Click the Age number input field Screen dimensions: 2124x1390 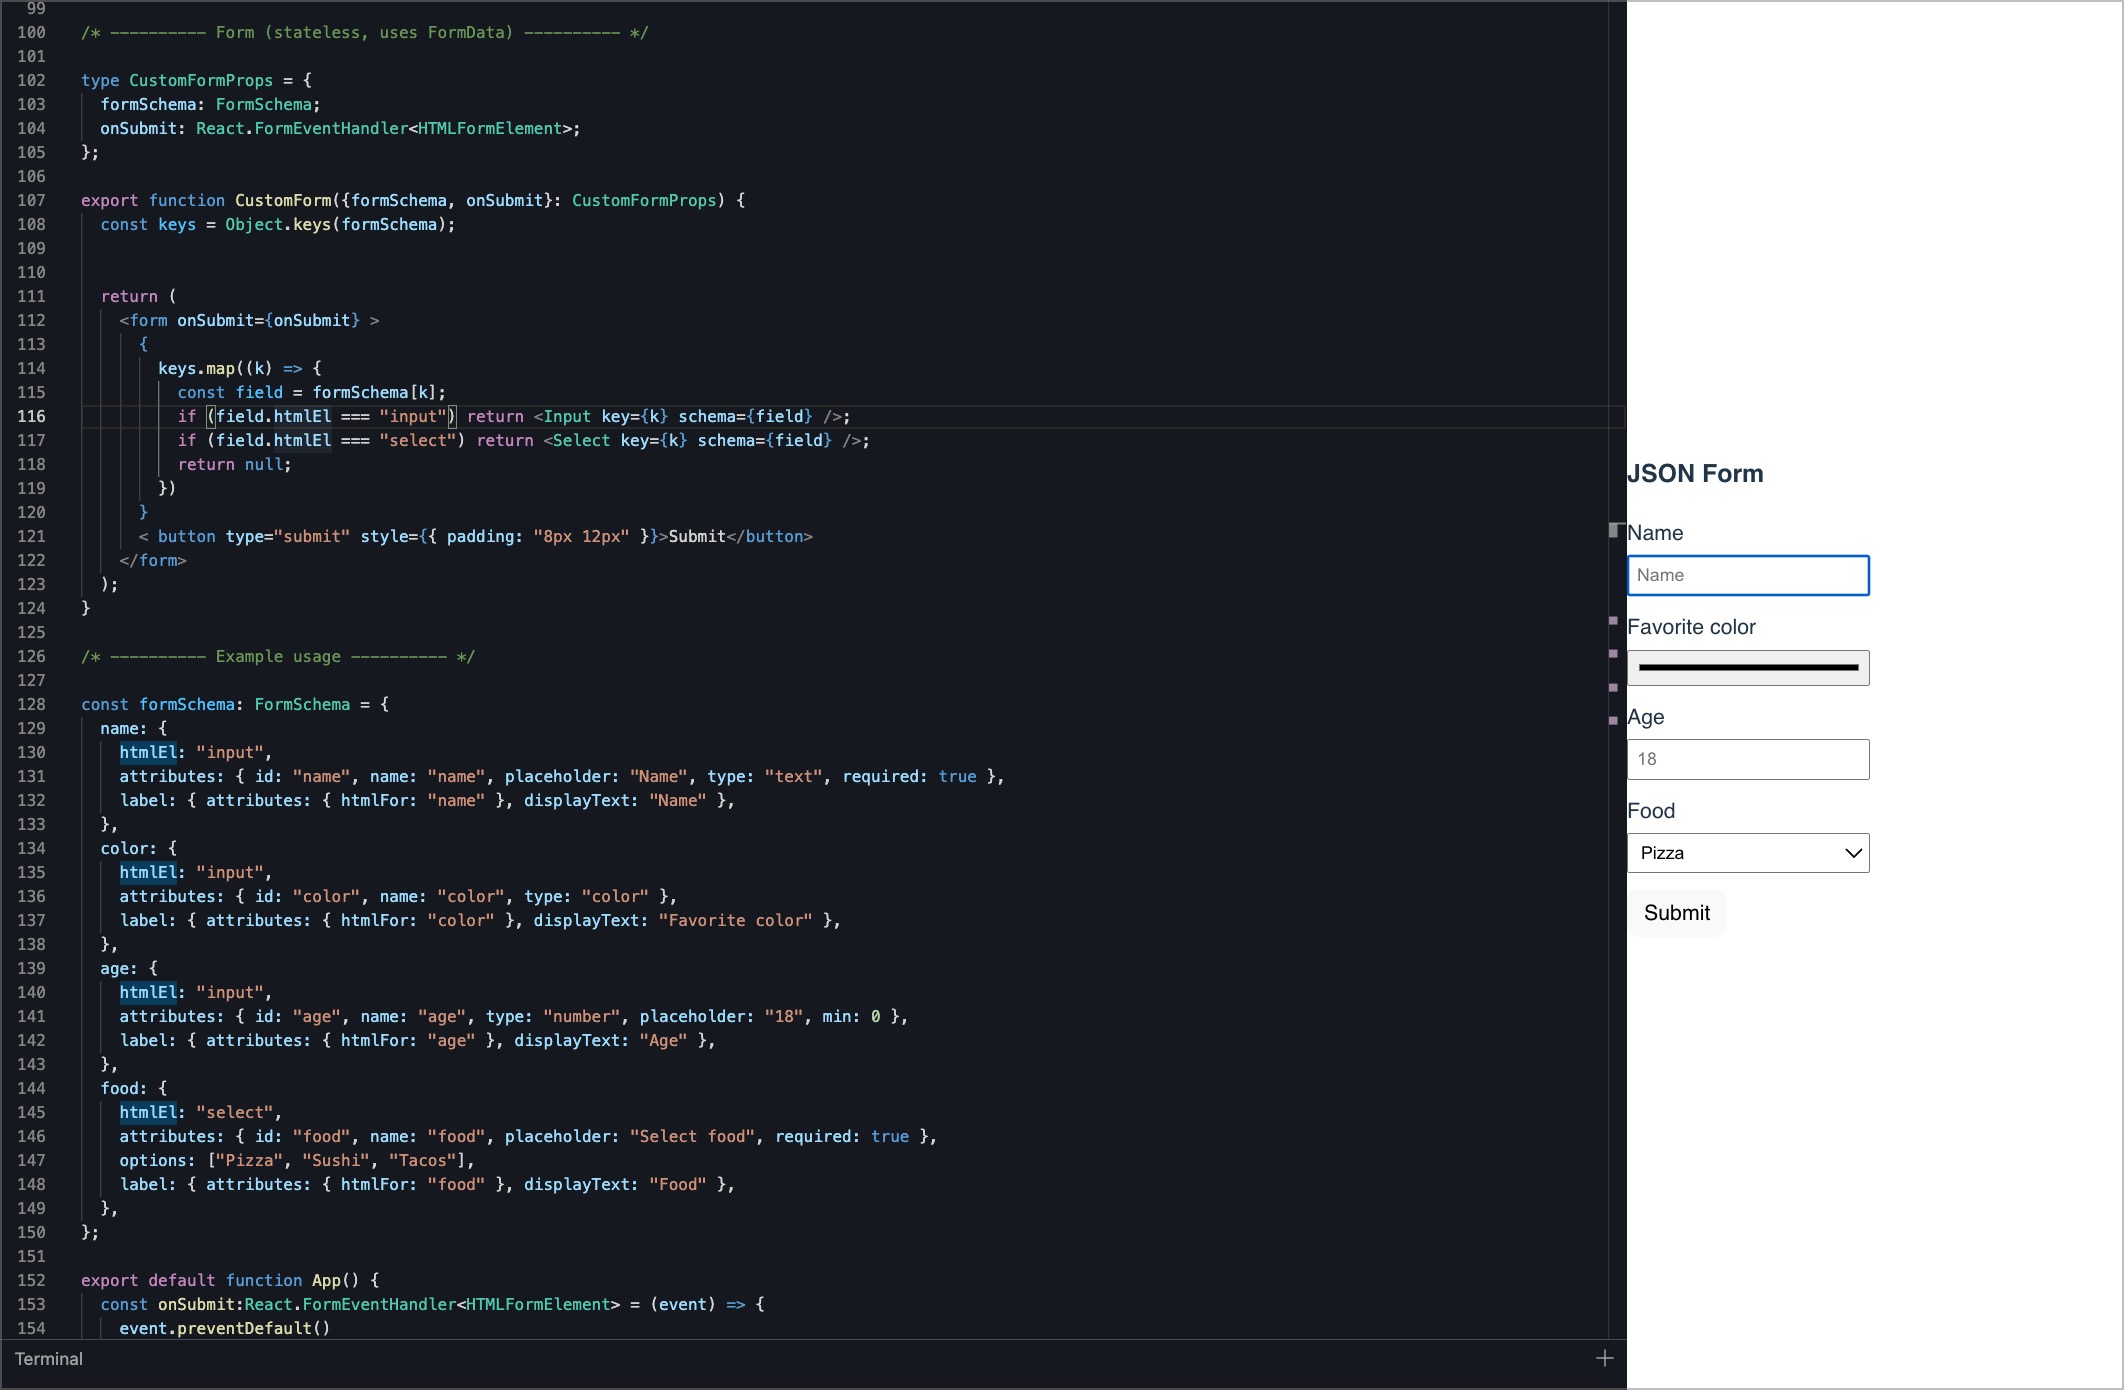tap(1747, 759)
